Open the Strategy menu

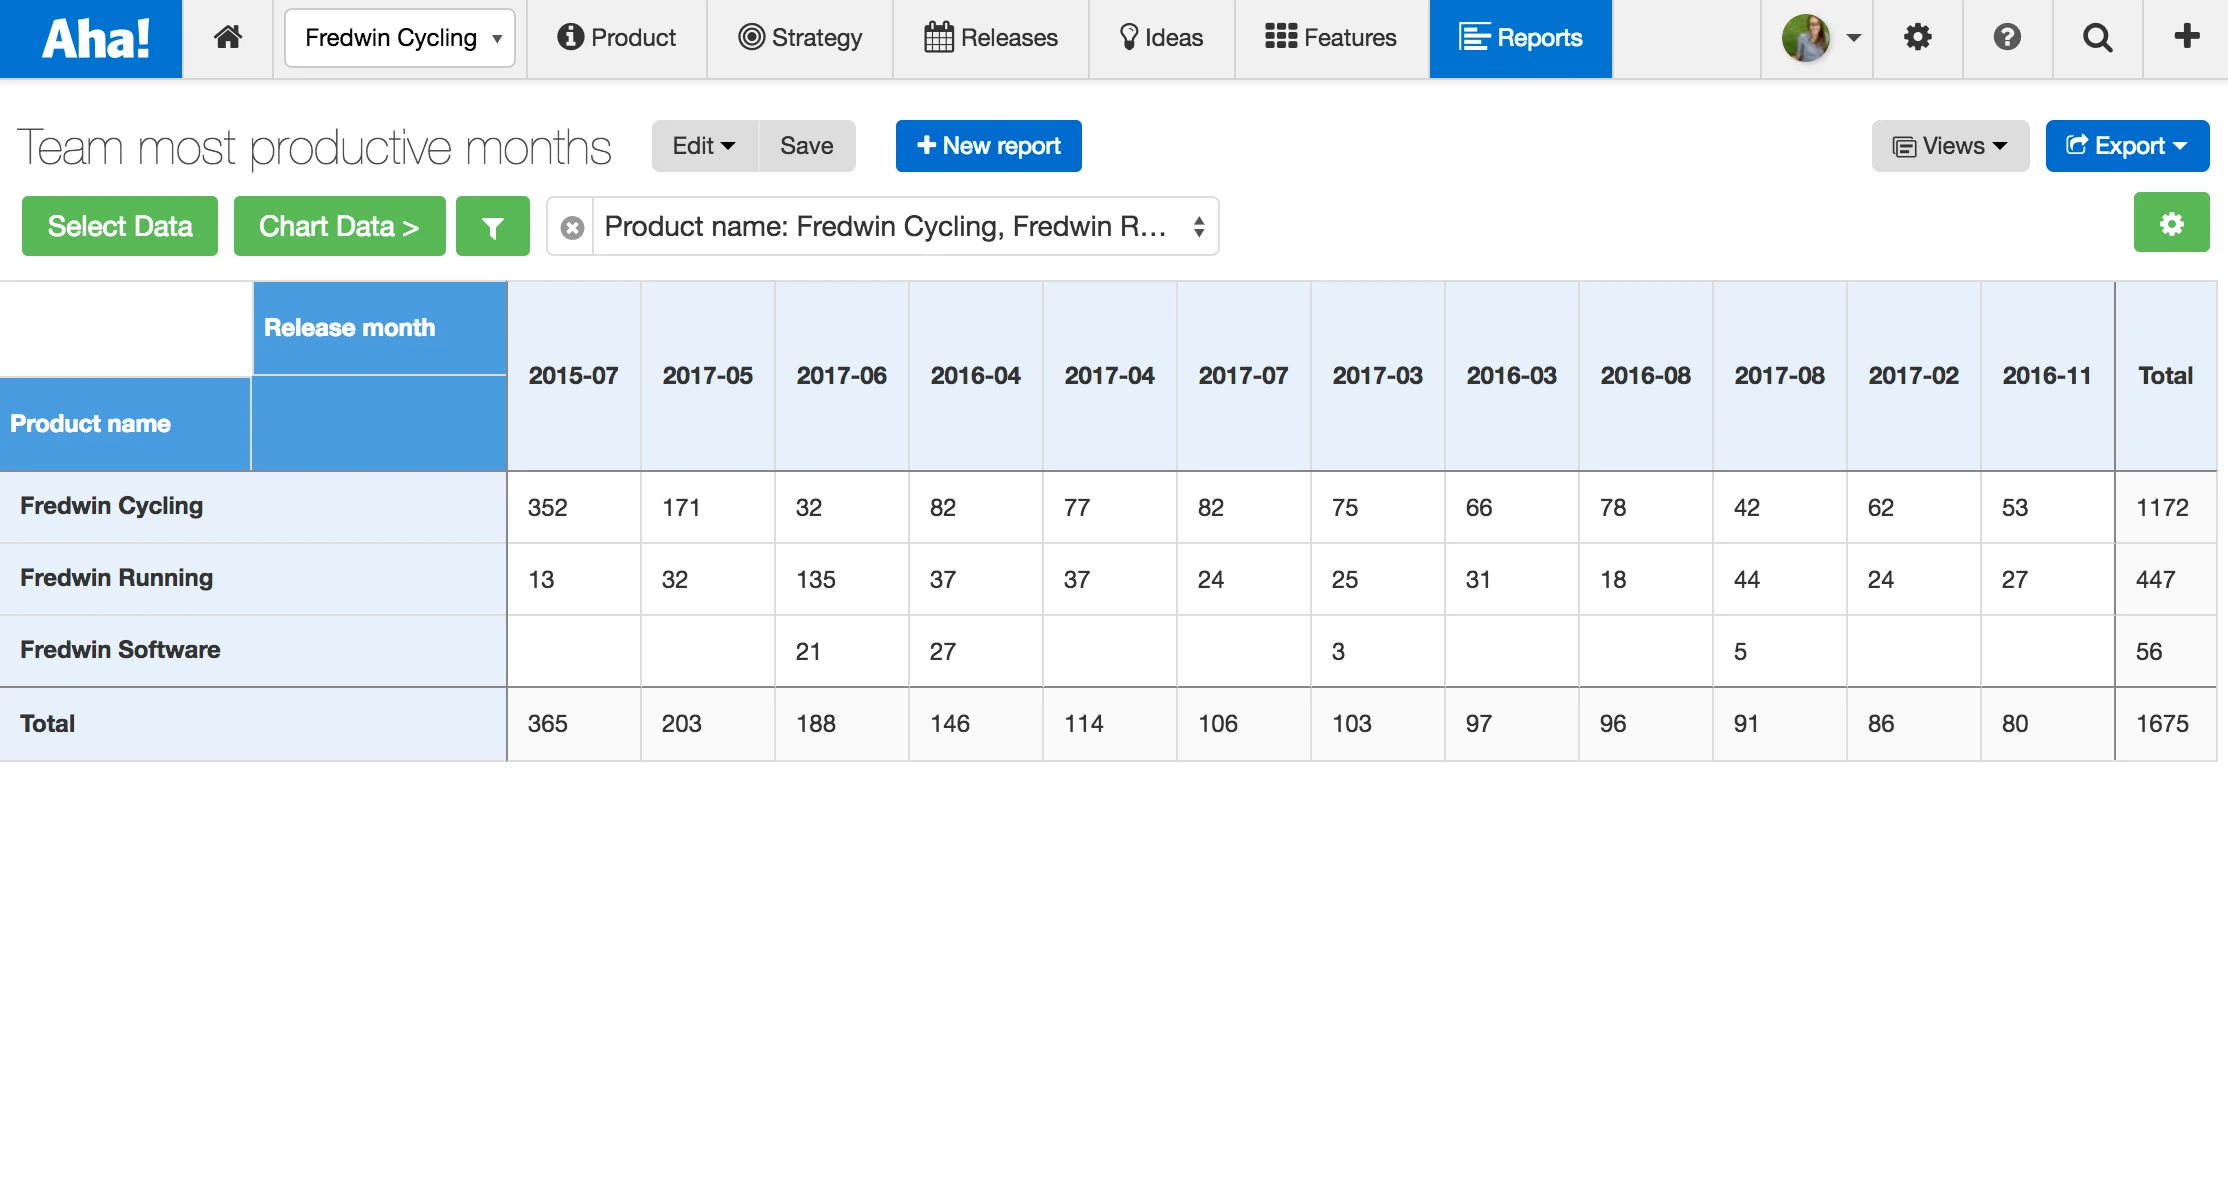coord(799,38)
